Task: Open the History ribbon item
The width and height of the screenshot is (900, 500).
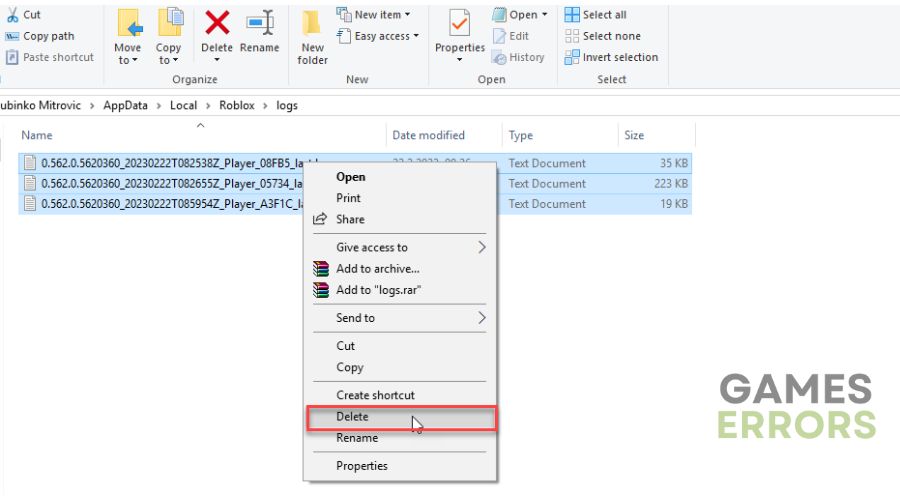Action: click(518, 57)
